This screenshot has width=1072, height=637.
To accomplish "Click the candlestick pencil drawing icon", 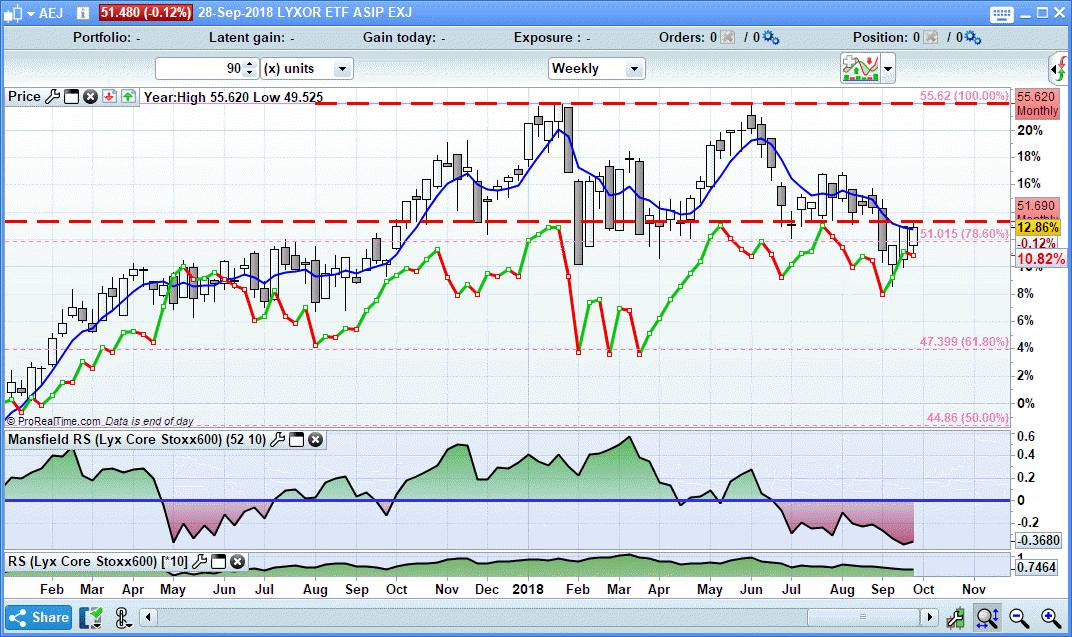I will click(x=955, y=618).
